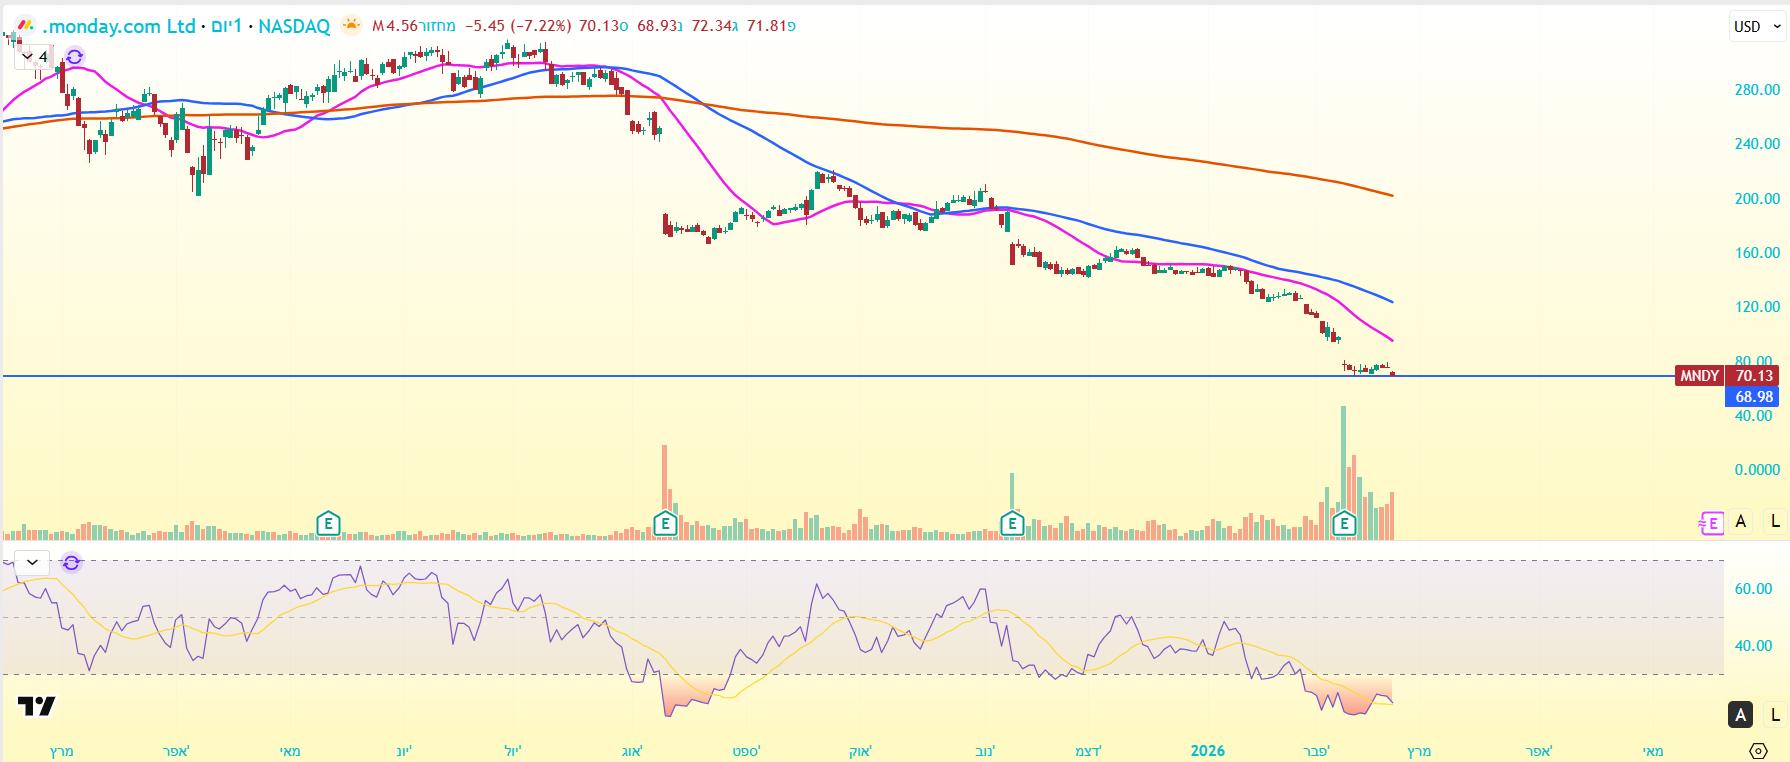
Task: Toggle log scale L on the price axis
Action: coord(1775,521)
